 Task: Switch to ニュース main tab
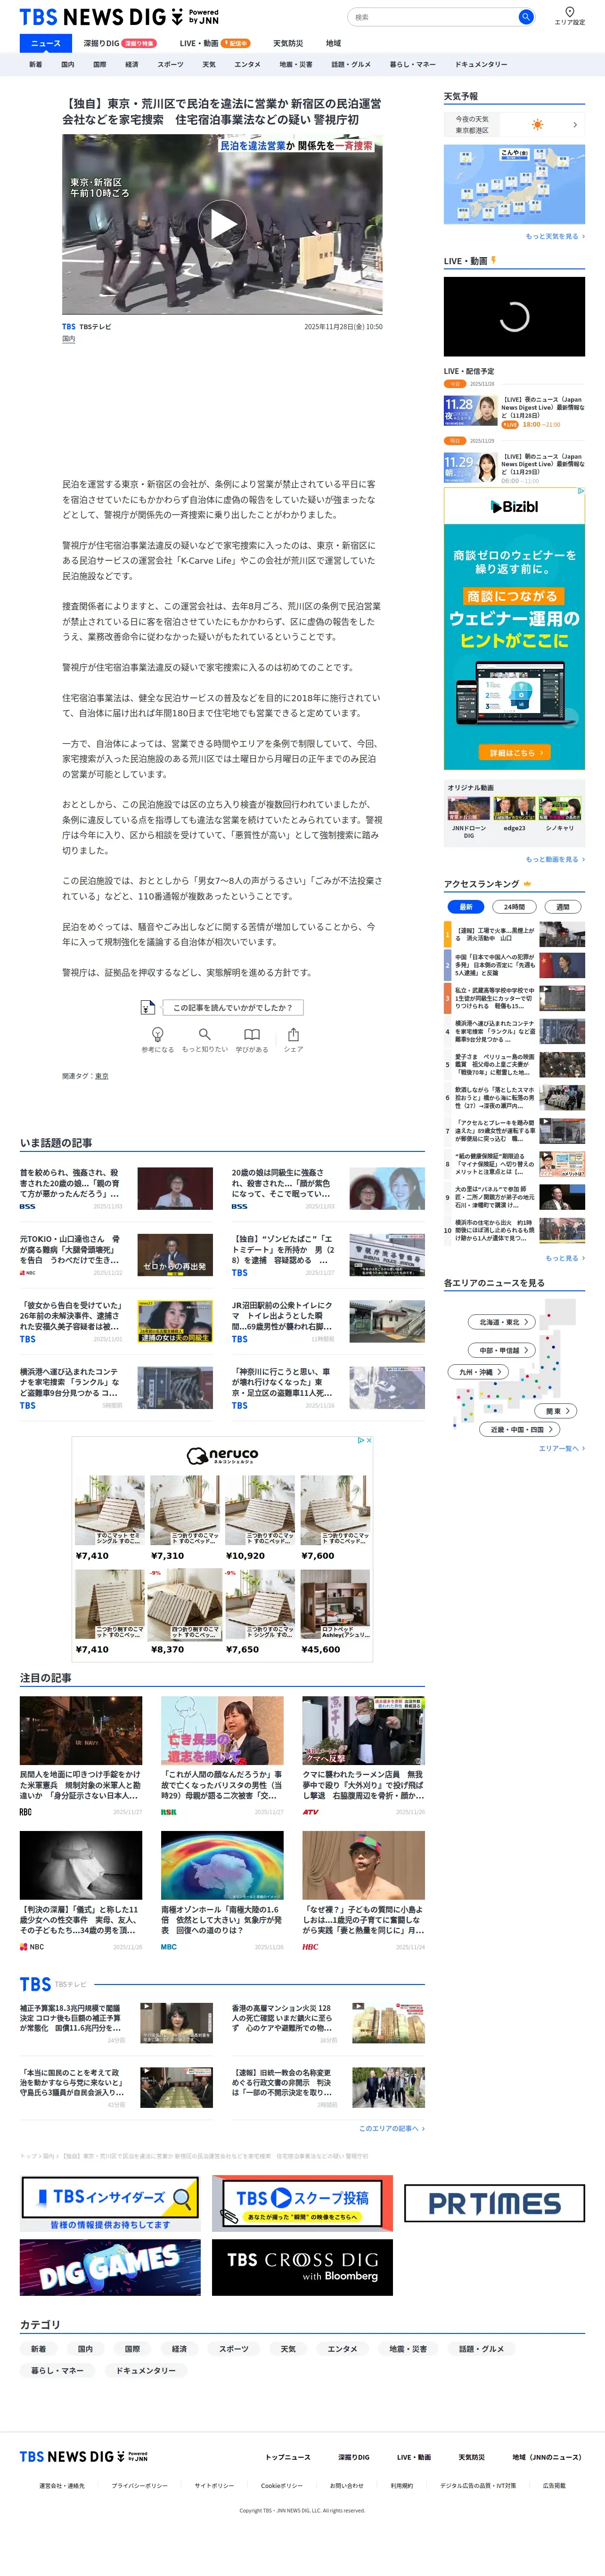46,43
